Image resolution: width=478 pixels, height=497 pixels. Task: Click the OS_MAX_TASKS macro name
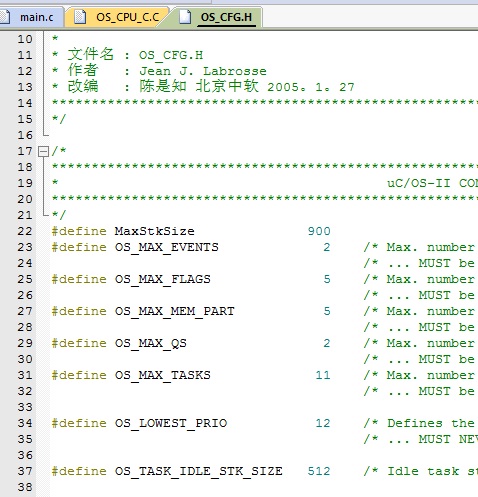[163, 375]
